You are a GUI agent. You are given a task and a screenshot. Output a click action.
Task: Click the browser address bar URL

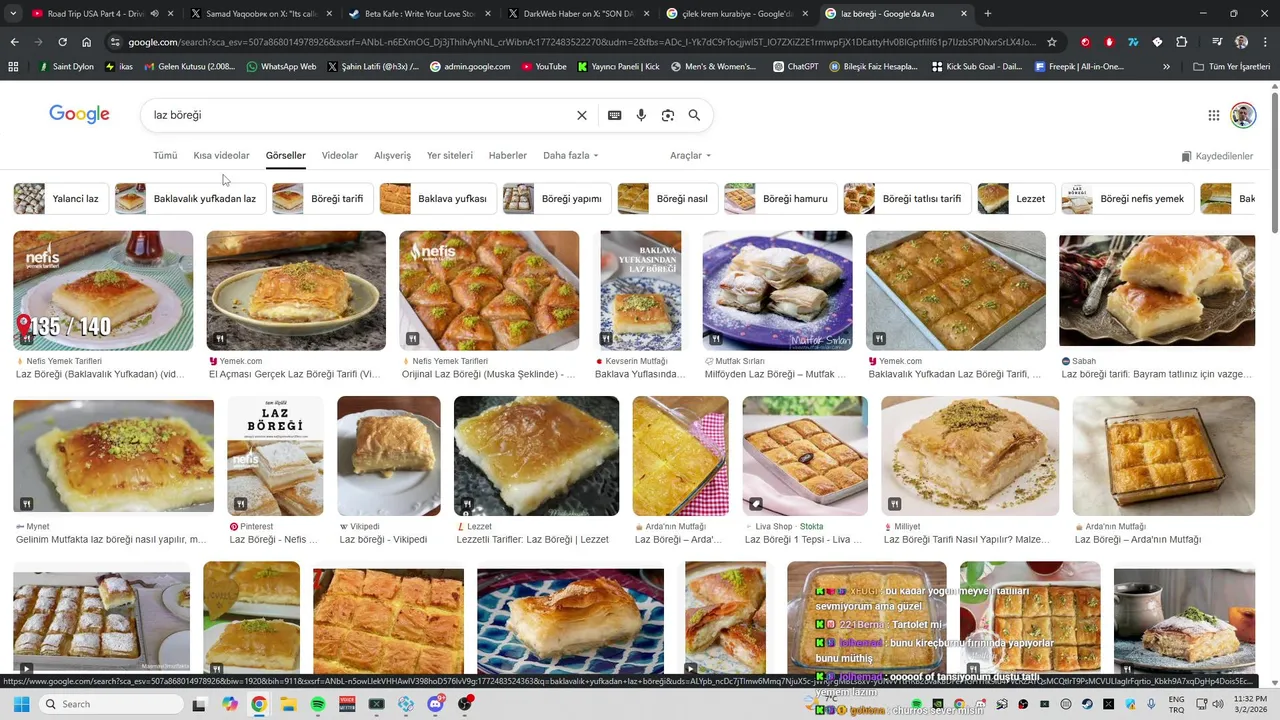tap(580, 42)
